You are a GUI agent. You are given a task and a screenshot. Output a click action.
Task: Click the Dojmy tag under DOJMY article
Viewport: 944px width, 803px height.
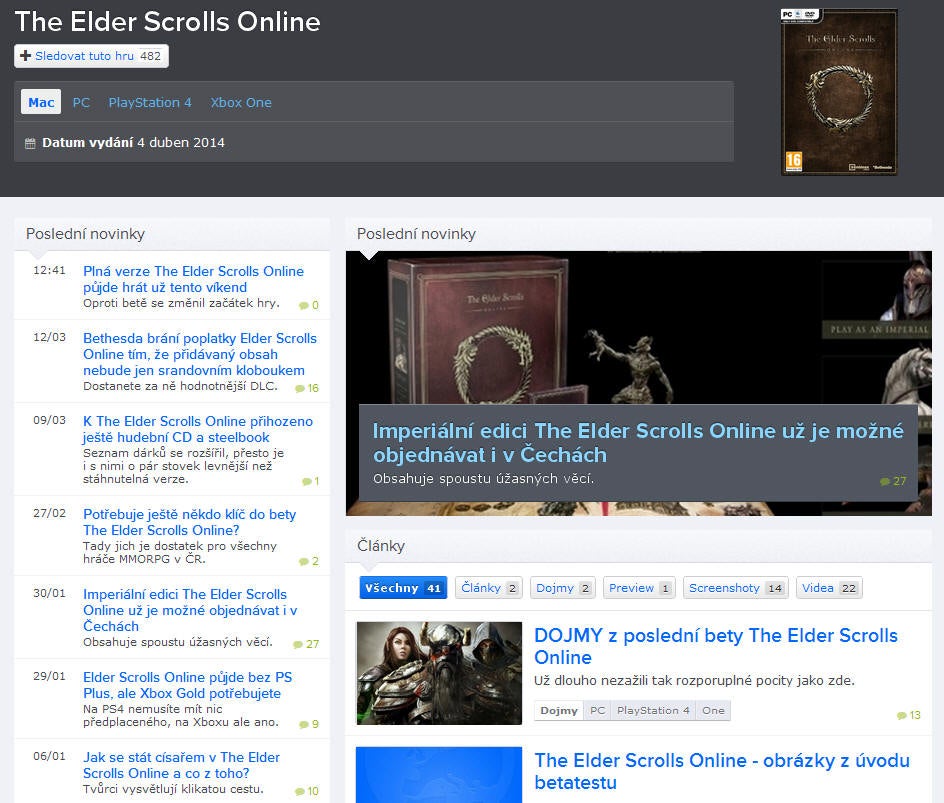coord(559,710)
